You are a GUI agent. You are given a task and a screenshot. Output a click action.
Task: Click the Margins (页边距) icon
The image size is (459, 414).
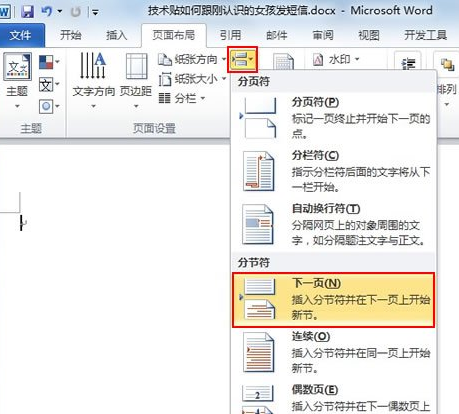(x=136, y=80)
